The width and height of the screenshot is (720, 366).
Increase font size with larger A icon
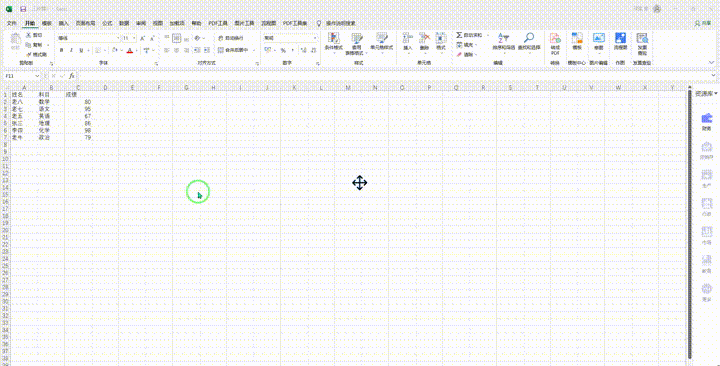142,38
